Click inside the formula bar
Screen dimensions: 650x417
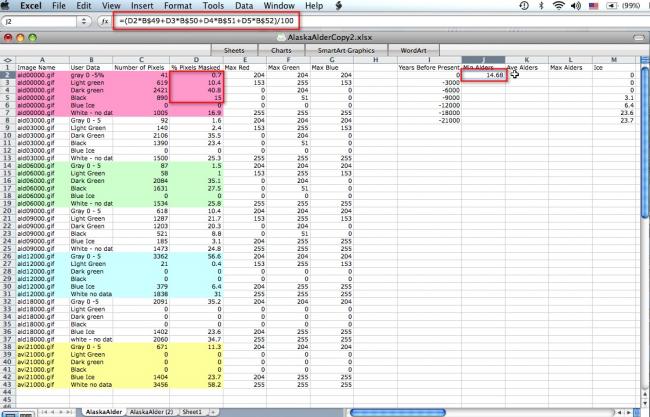click(x=300, y=20)
